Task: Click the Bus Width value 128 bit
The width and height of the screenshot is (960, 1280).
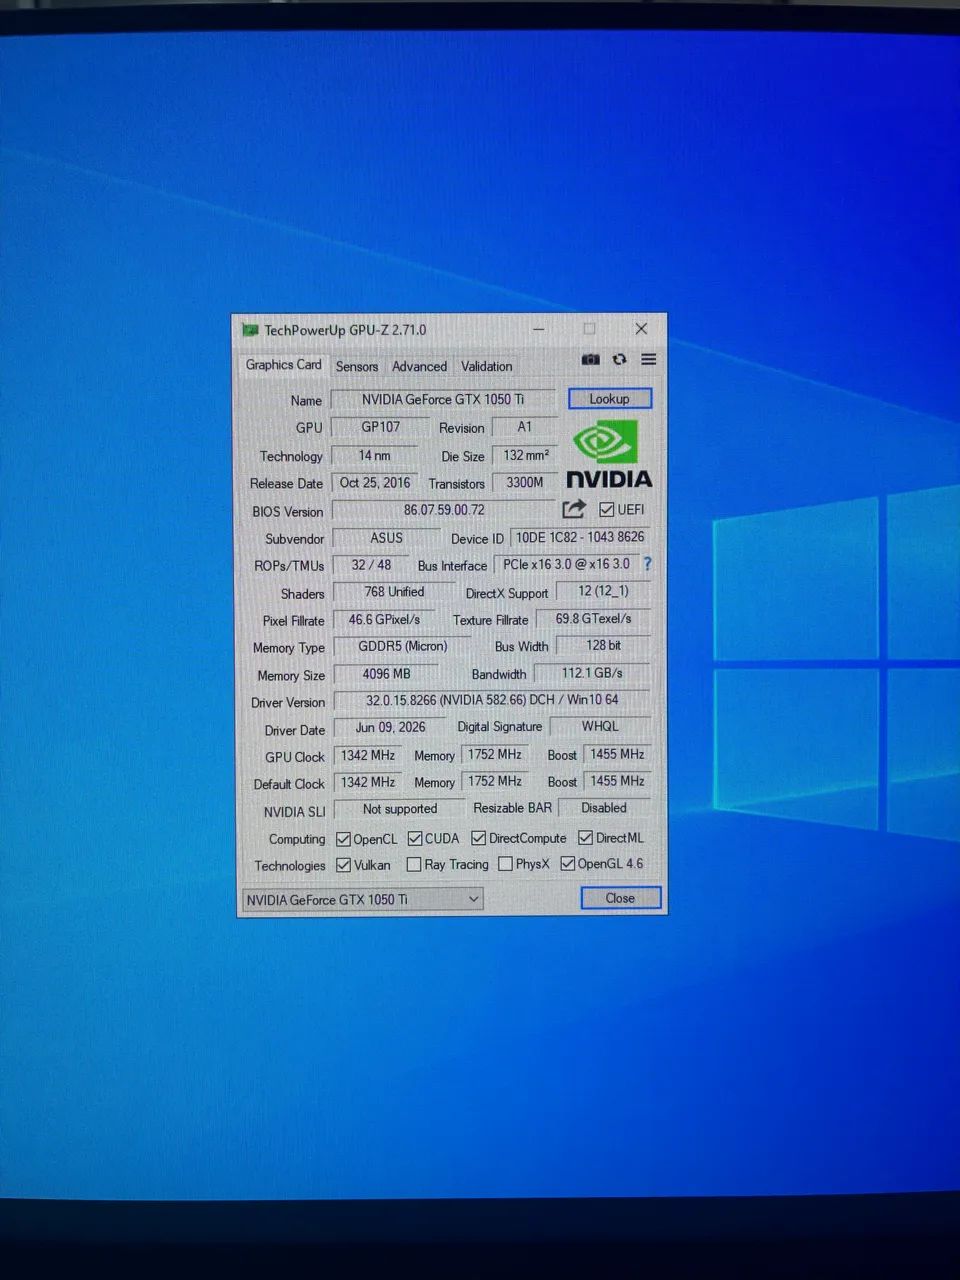Action: click(603, 646)
